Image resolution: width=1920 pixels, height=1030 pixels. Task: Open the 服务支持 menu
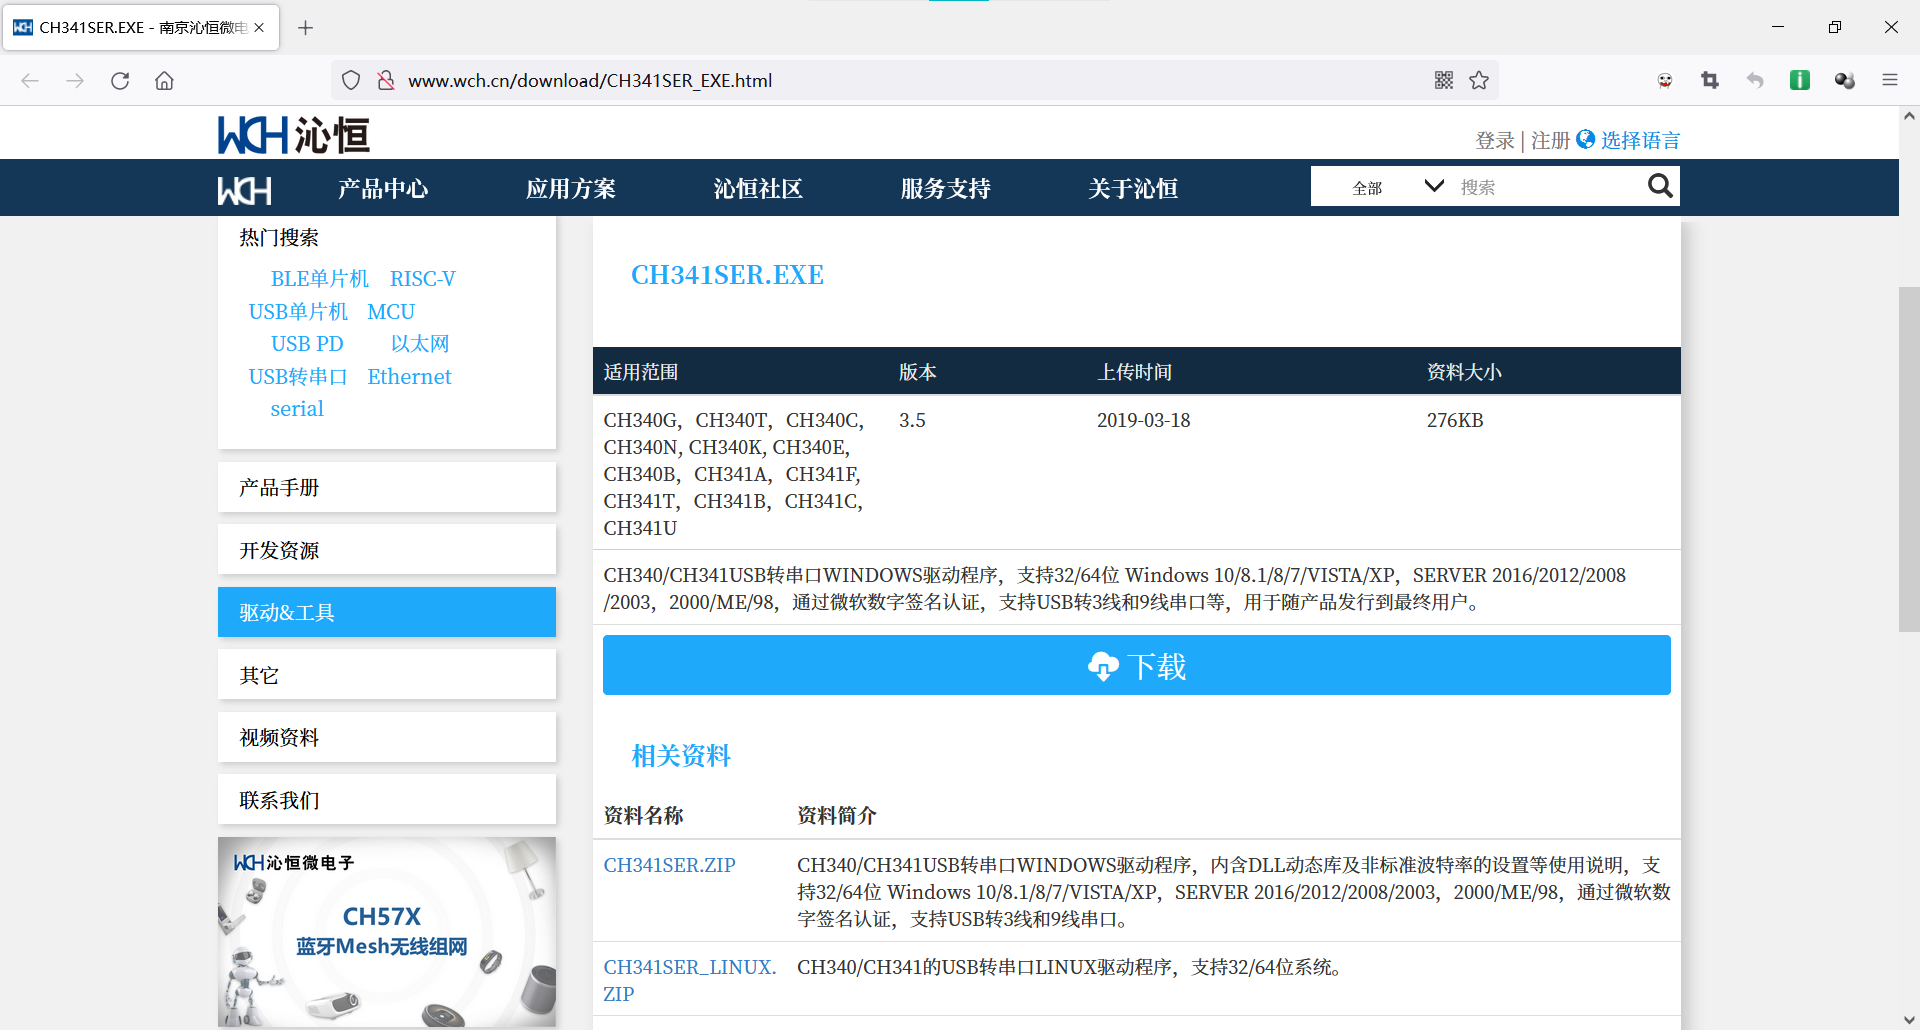(946, 188)
